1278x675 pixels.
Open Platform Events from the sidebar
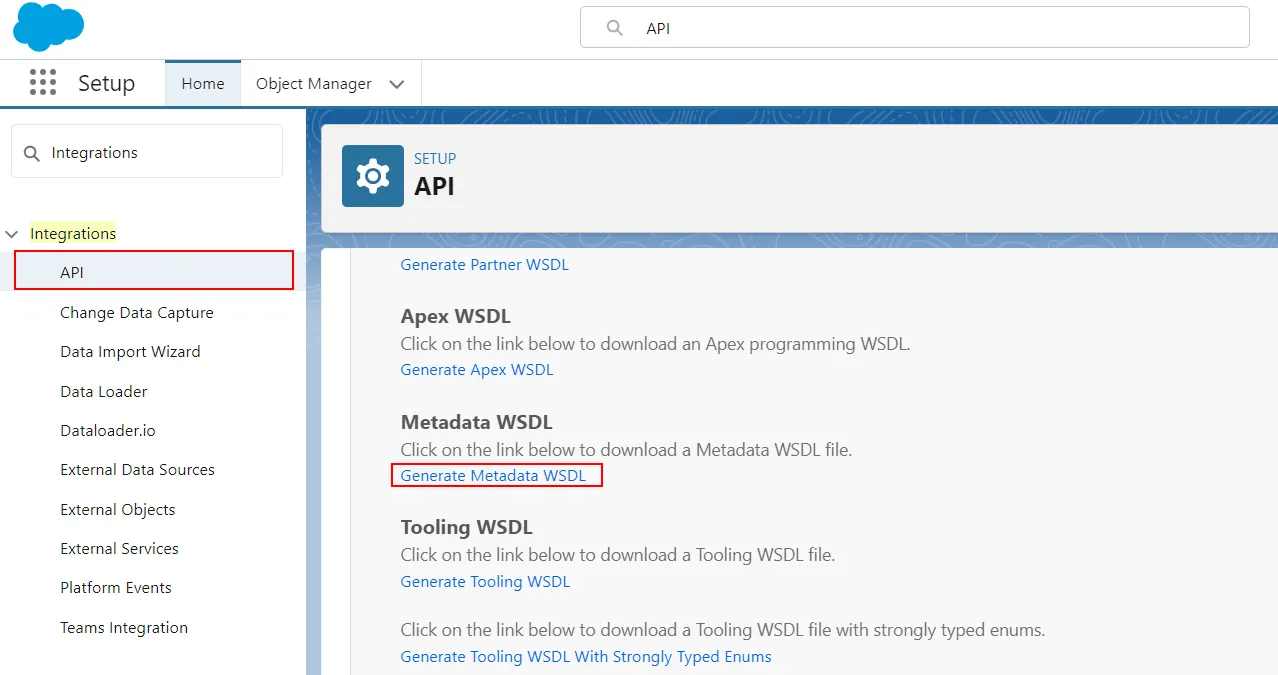click(116, 587)
